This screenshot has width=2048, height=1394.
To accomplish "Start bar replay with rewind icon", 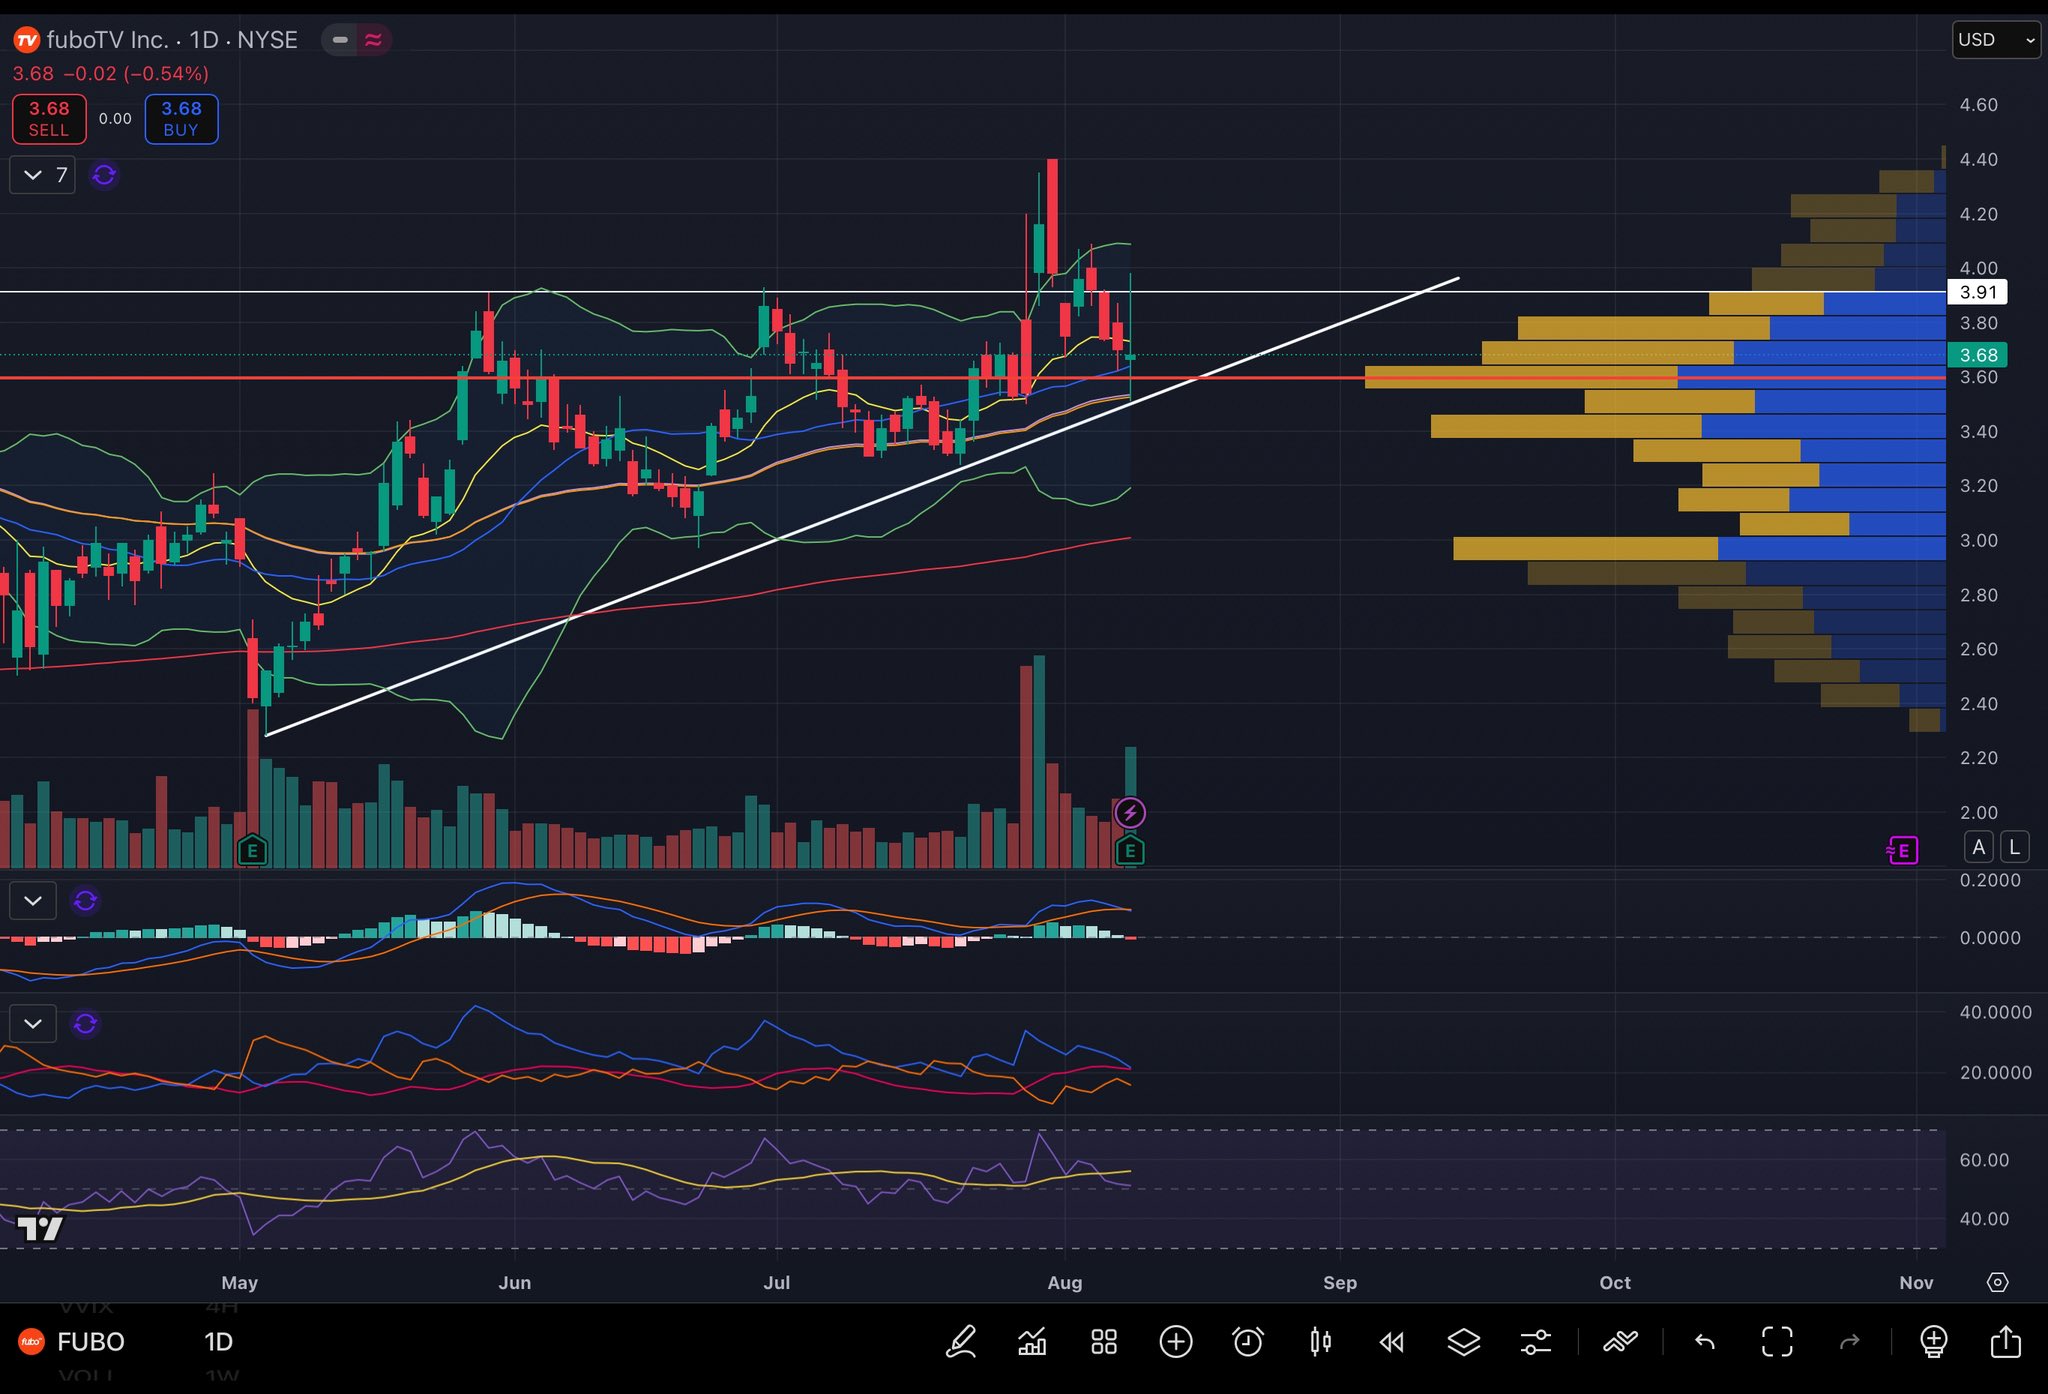I will coord(1391,1341).
